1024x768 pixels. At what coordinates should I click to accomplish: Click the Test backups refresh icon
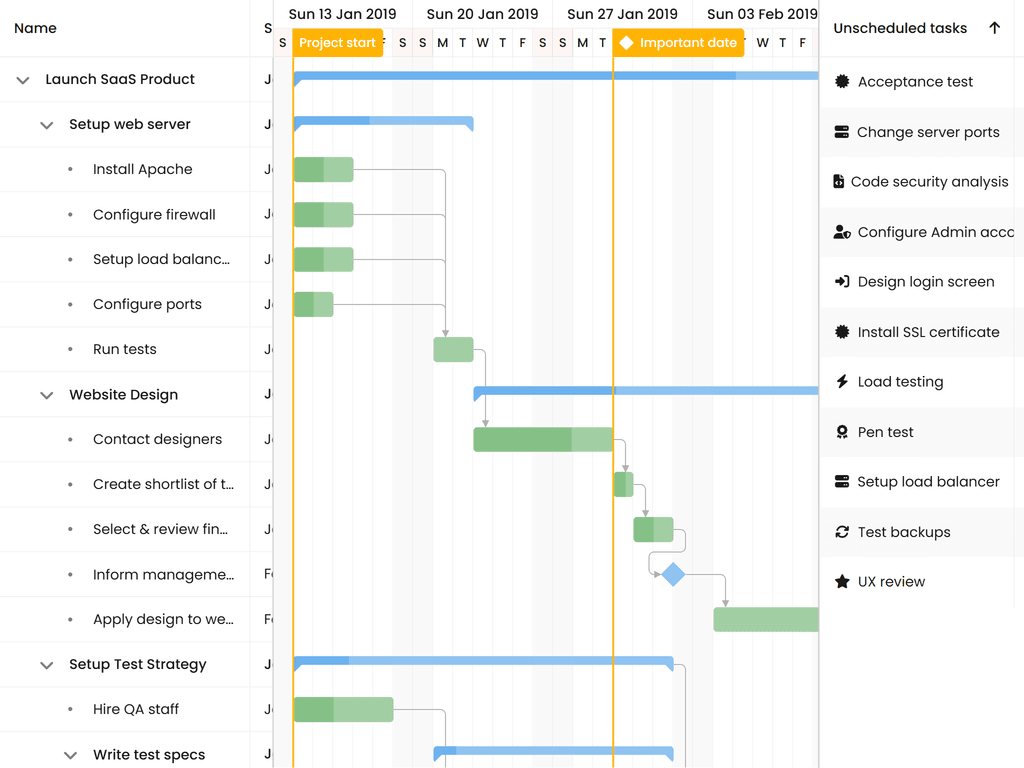click(842, 532)
